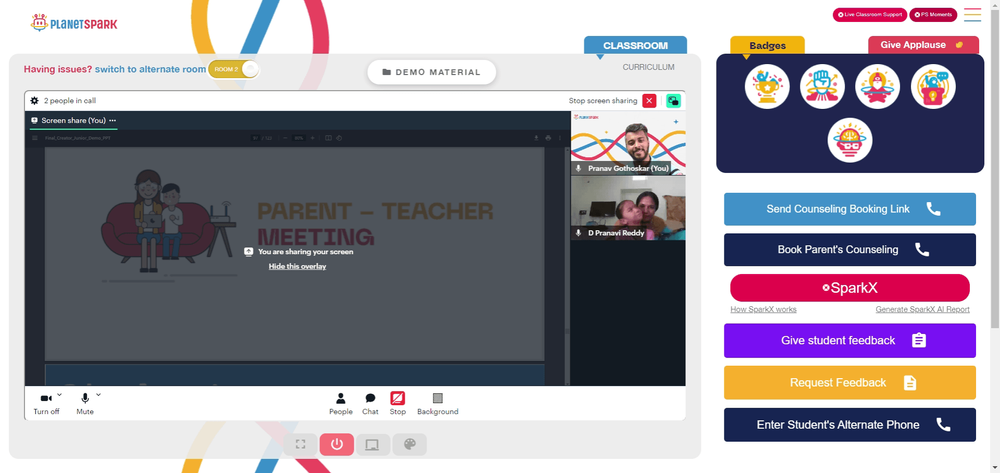Click switch to alternate room link
The height and width of the screenshot is (473, 1000).
pyautogui.click(x=151, y=69)
